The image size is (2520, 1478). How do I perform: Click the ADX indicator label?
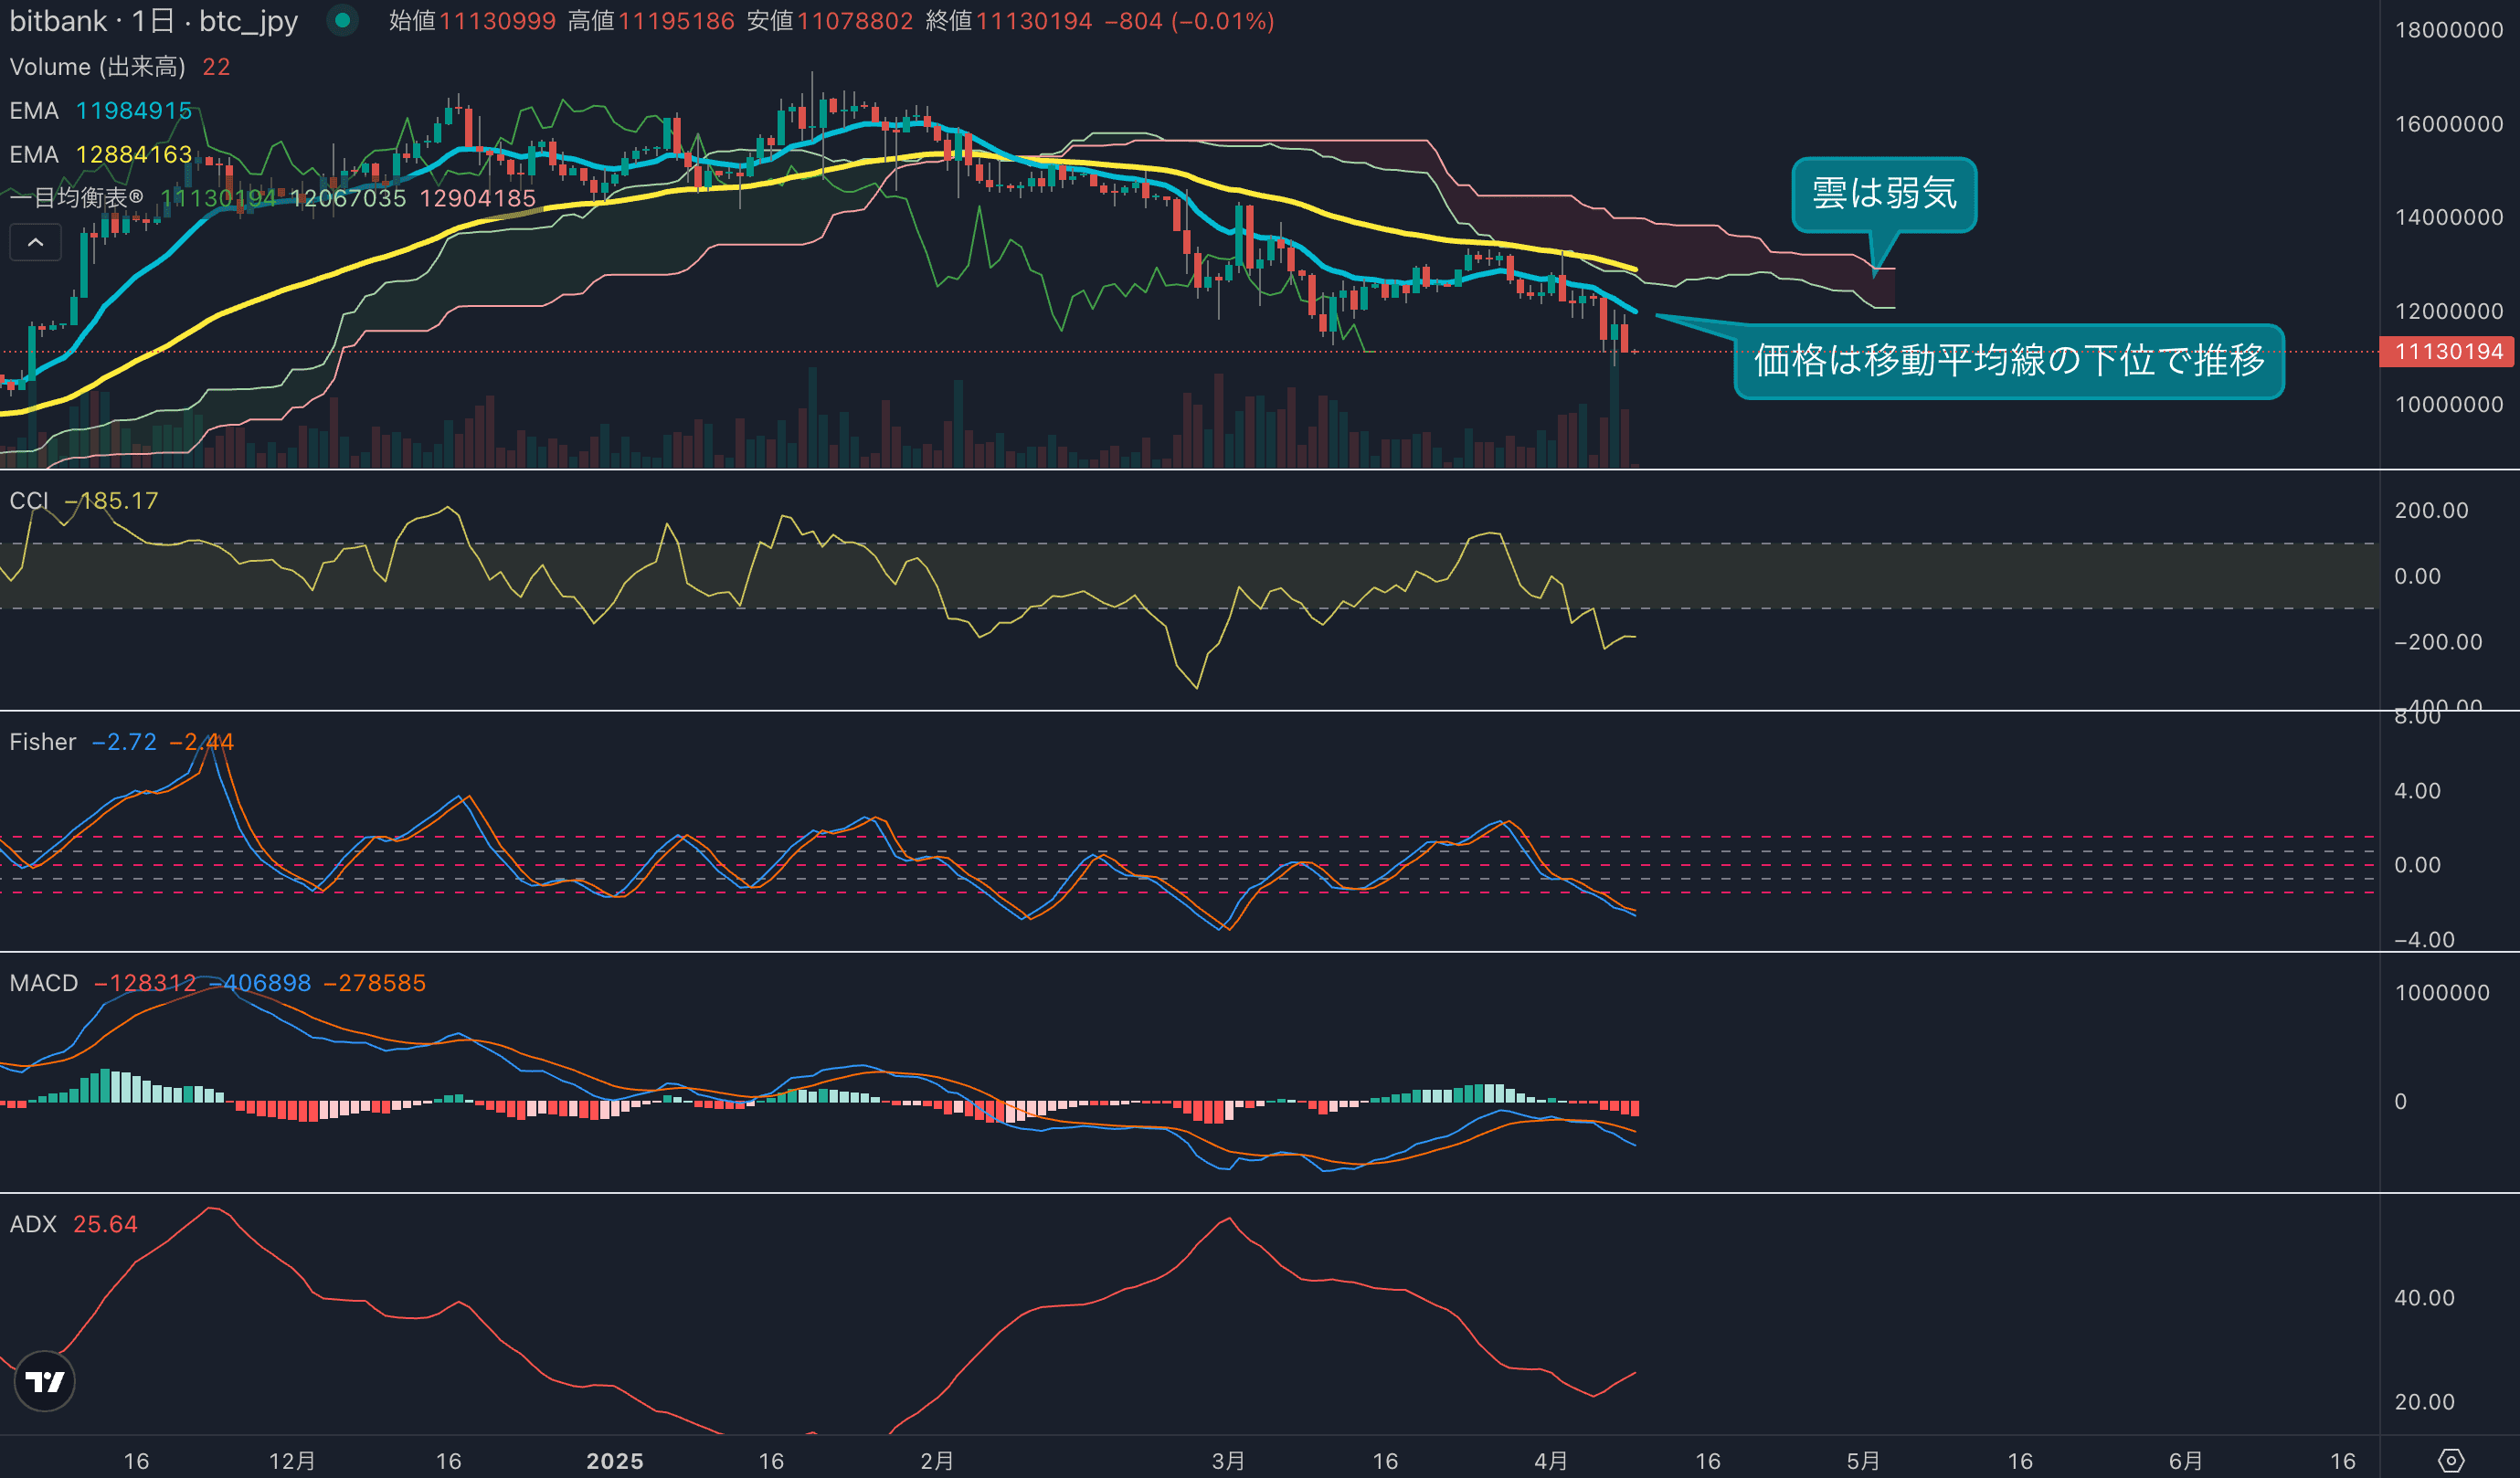tap(32, 1224)
